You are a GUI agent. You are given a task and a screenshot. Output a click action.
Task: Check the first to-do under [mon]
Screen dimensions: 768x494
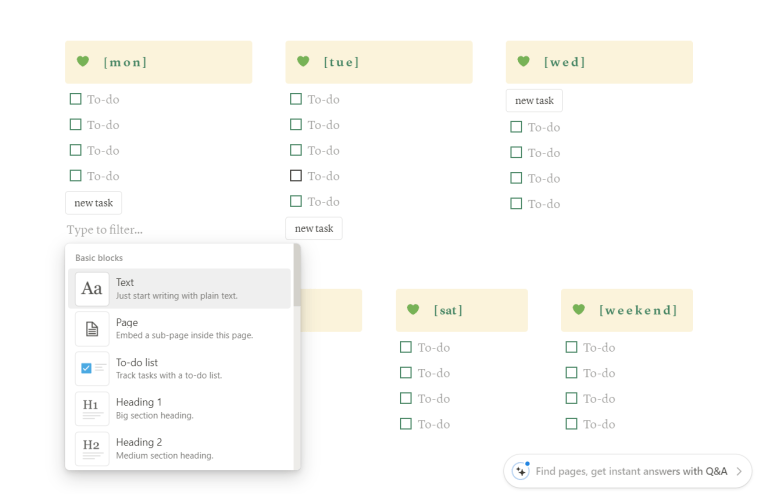(75, 99)
